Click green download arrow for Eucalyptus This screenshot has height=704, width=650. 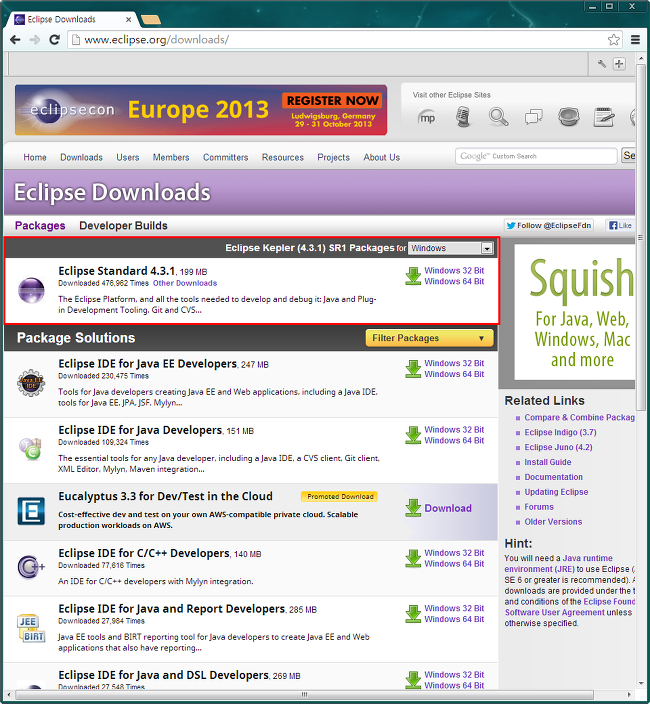(x=413, y=508)
